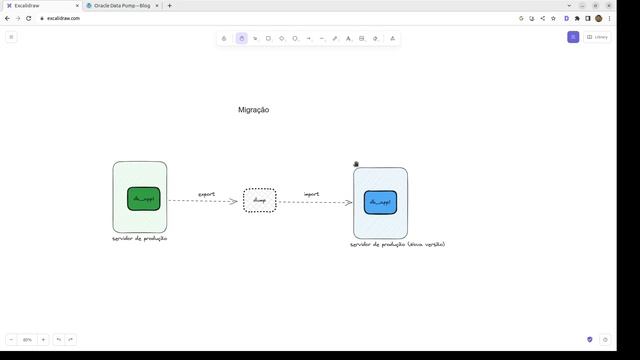Zoom in with the plus button
The image size is (640, 360).
click(43, 340)
